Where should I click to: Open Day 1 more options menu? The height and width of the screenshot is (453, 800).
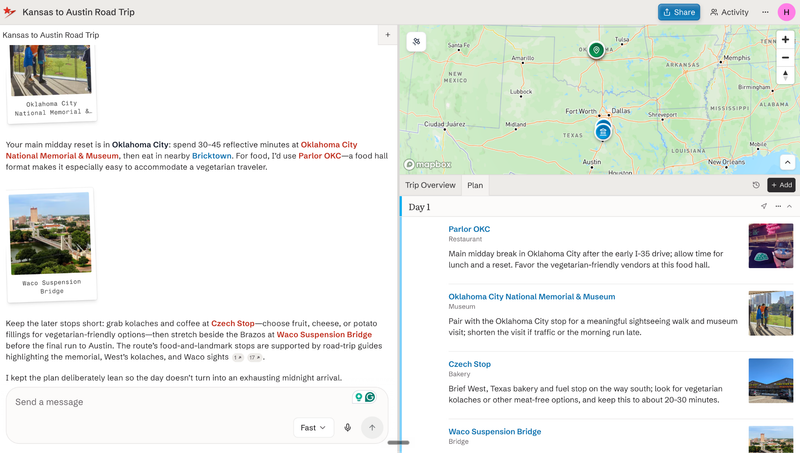click(x=778, y=207)
